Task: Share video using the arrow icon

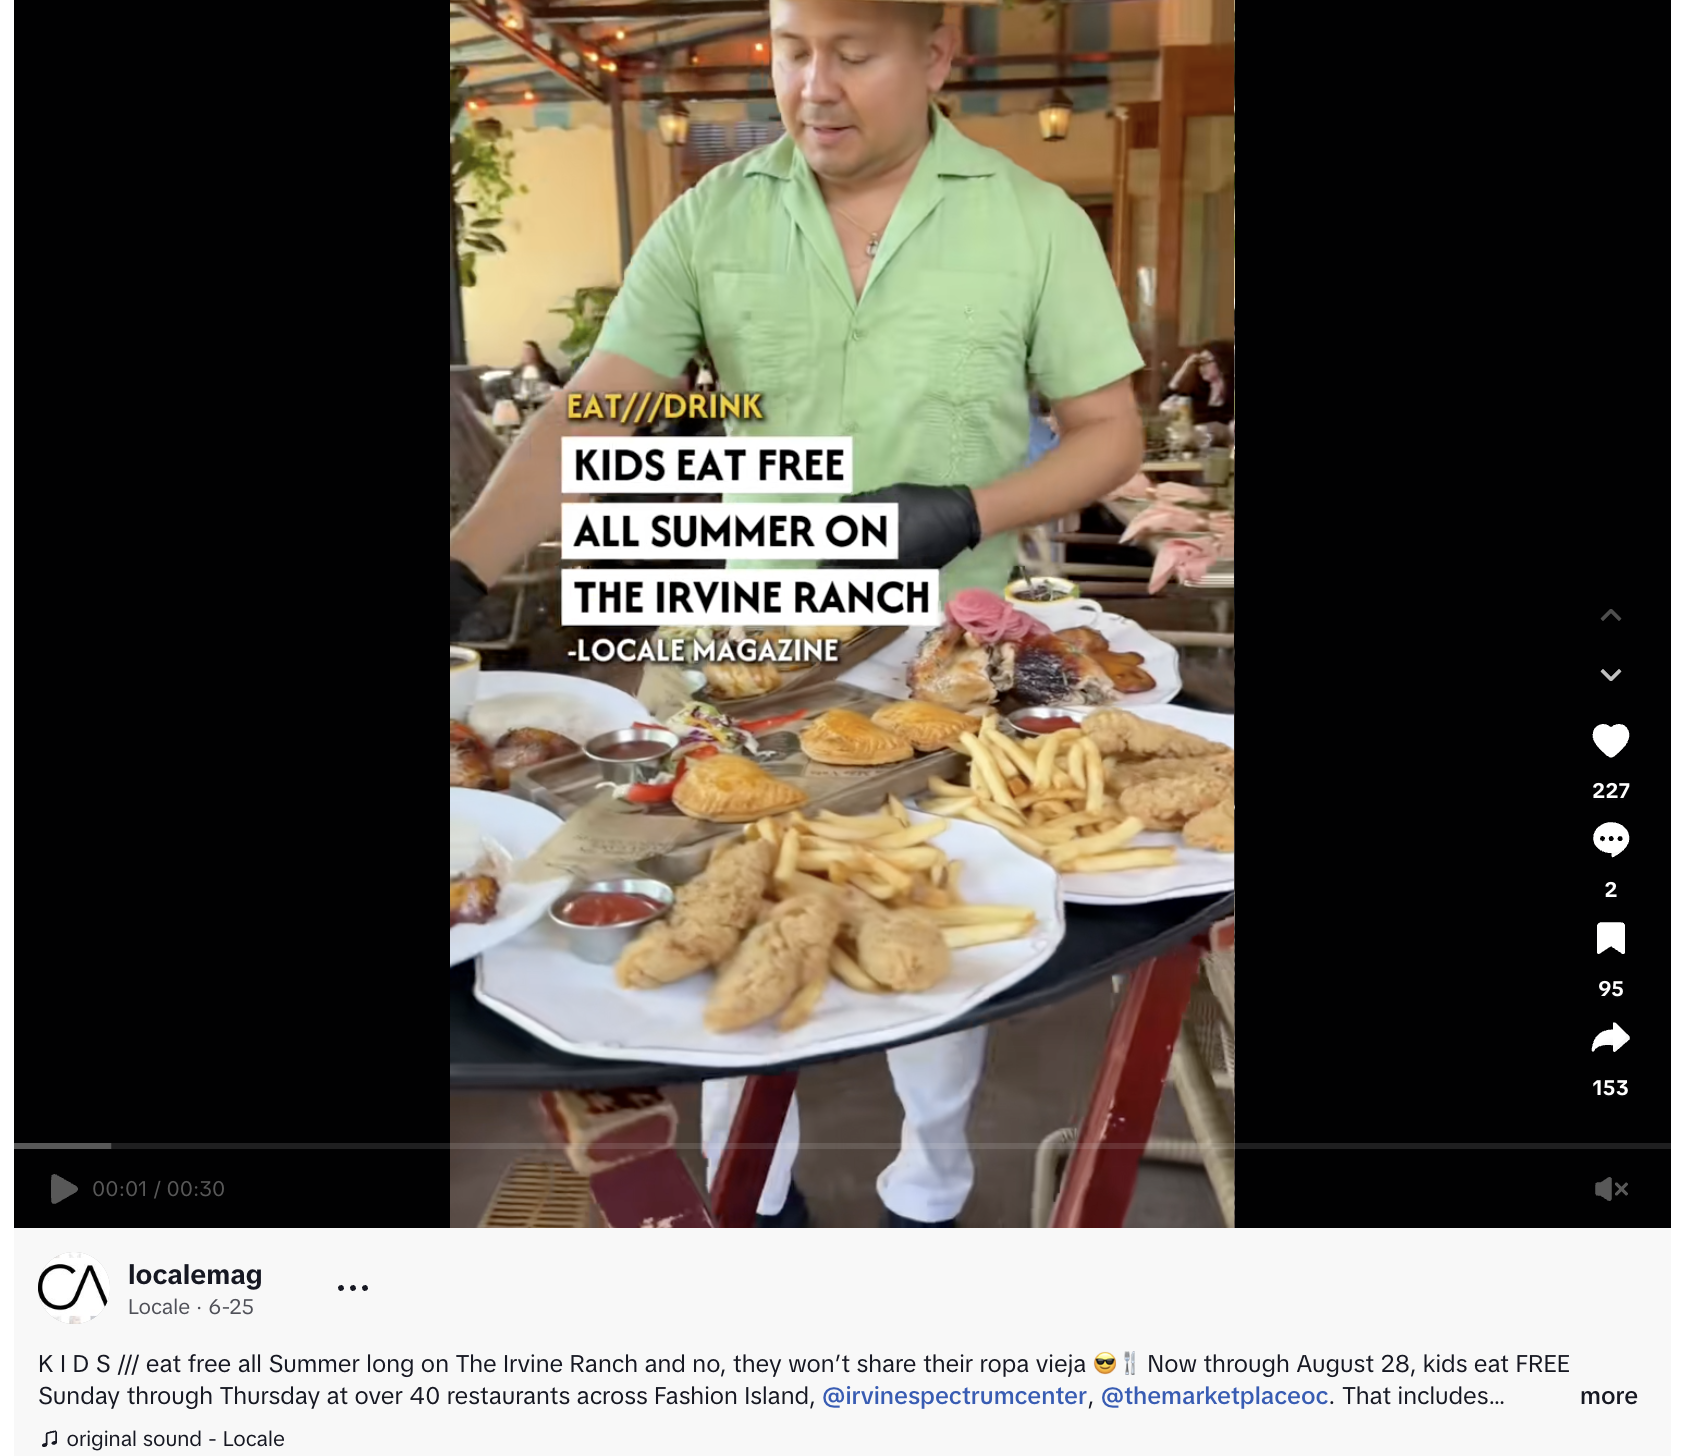Action: pos(1610,1038)
